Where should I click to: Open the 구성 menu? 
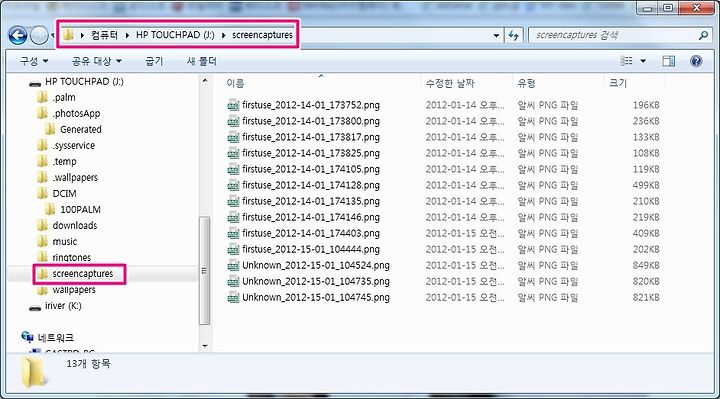(x=34, y=61)
